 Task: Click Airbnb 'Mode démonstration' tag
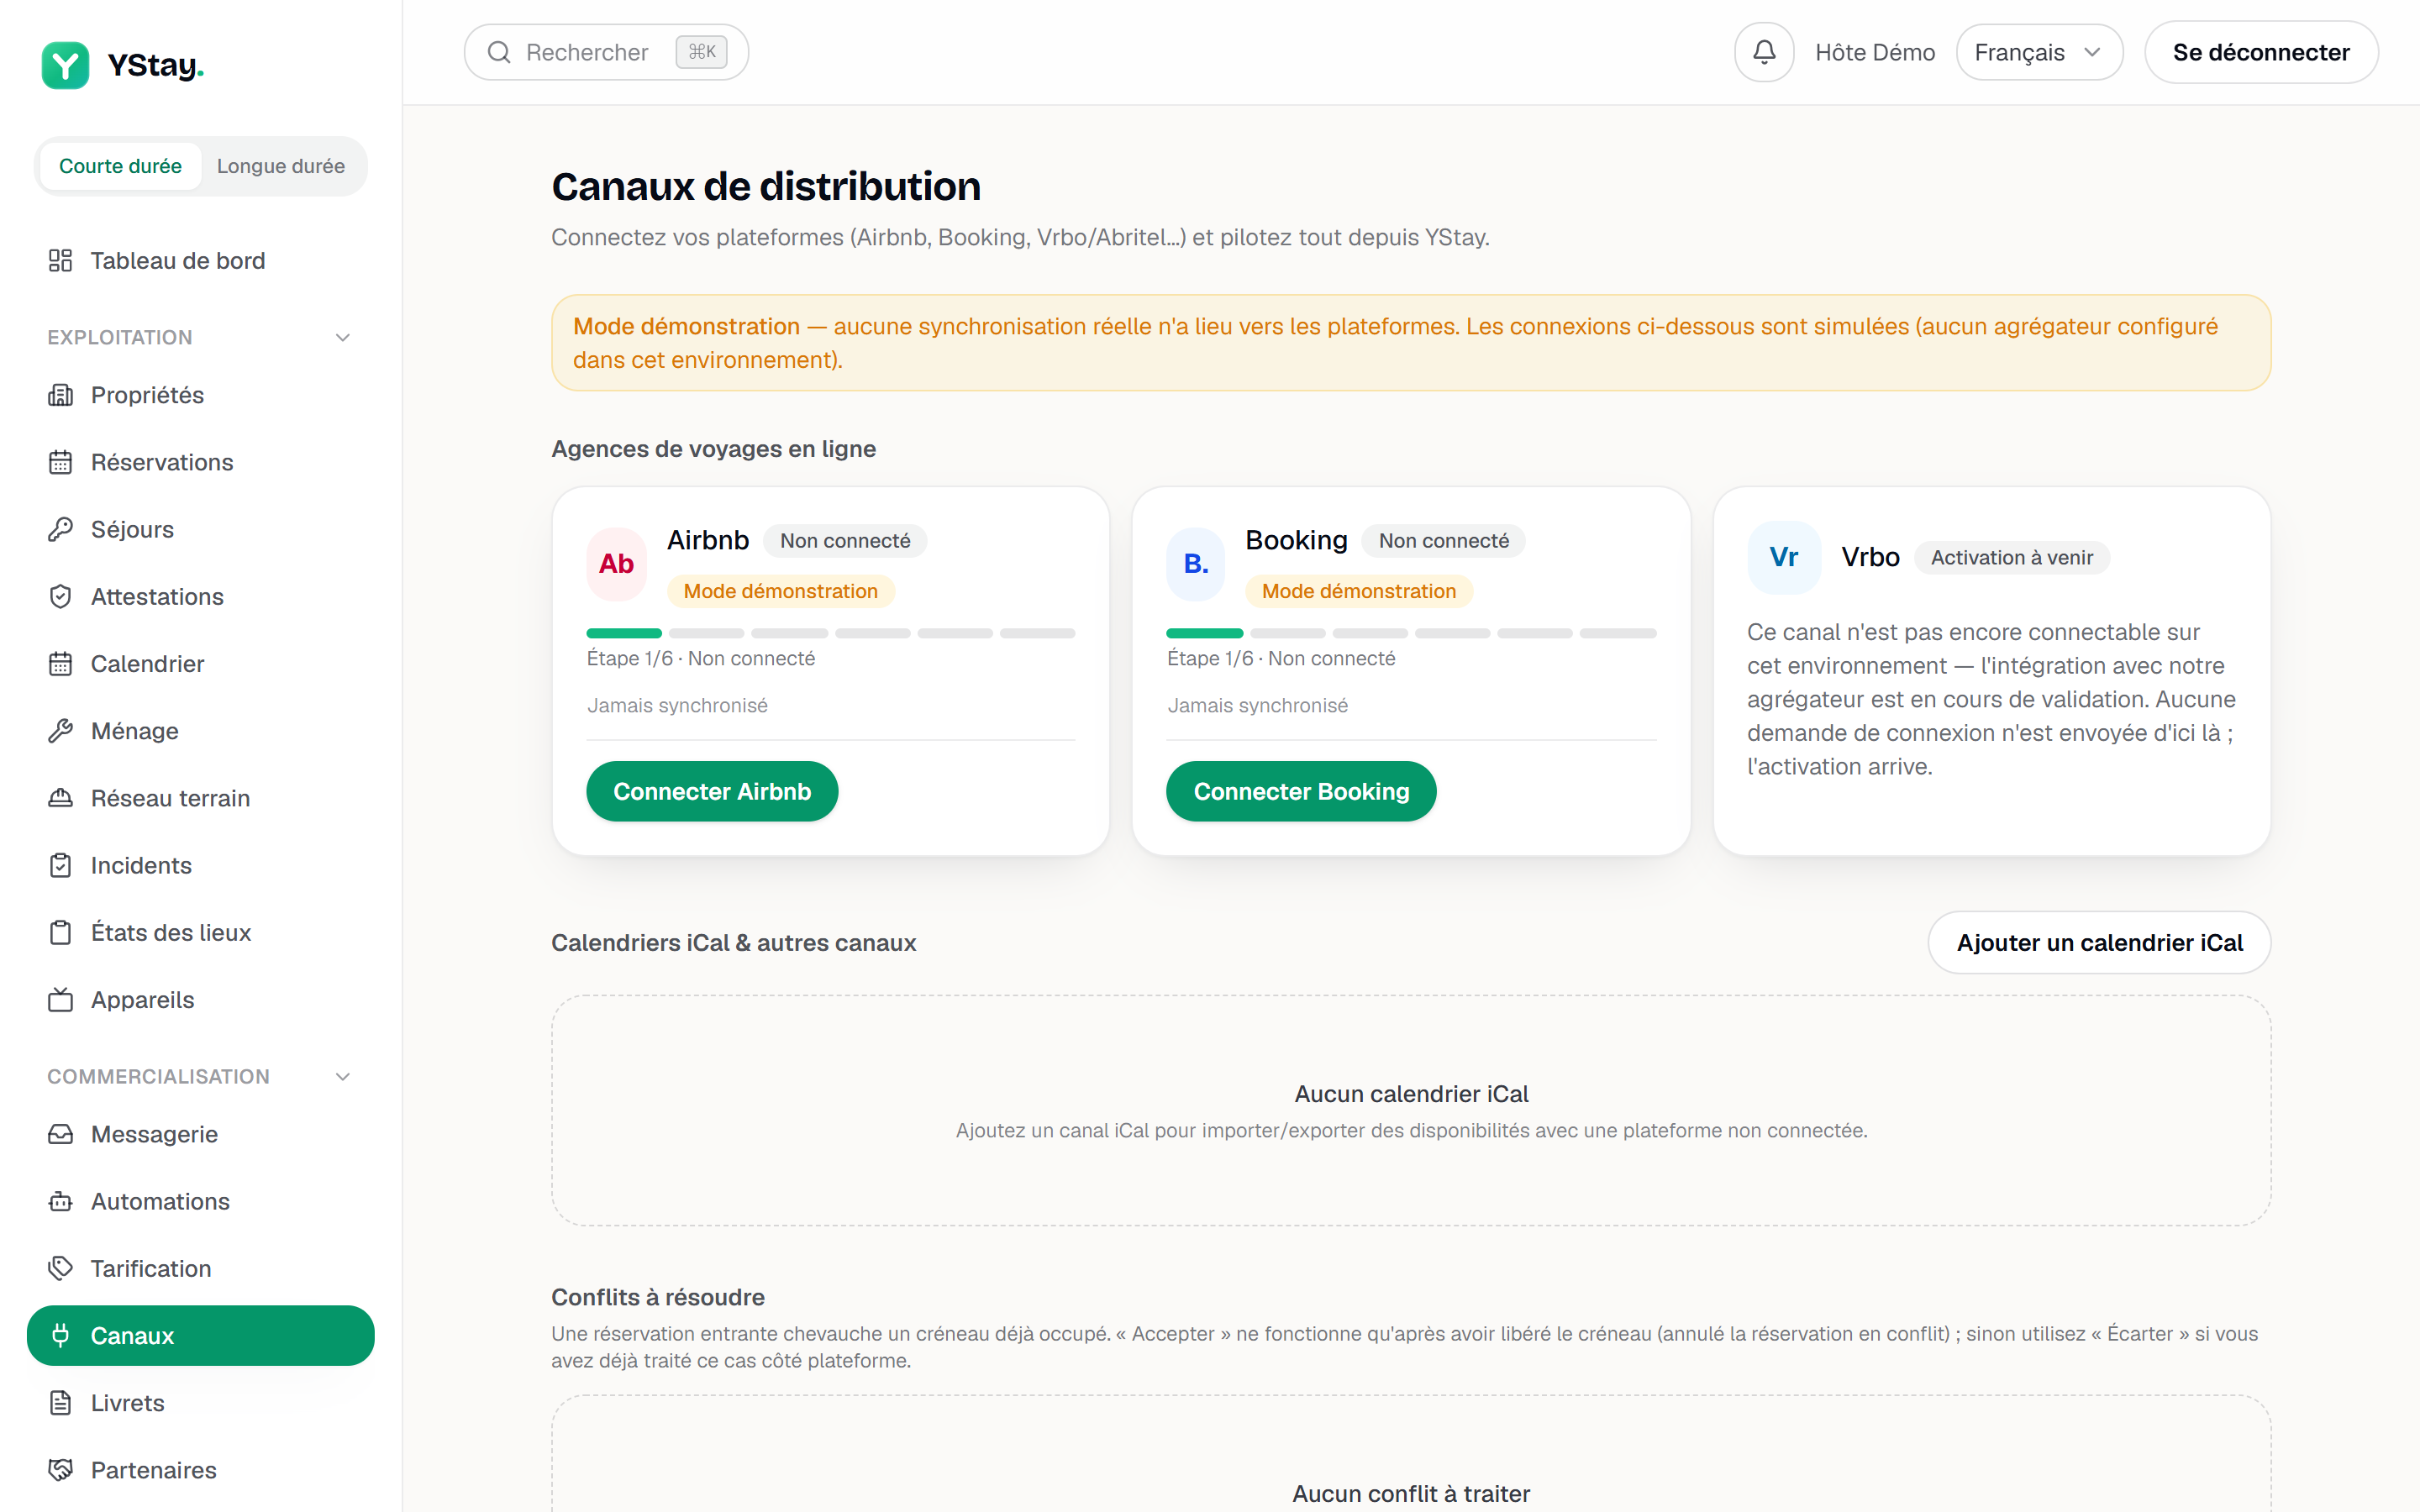click(x=780, y=591)
